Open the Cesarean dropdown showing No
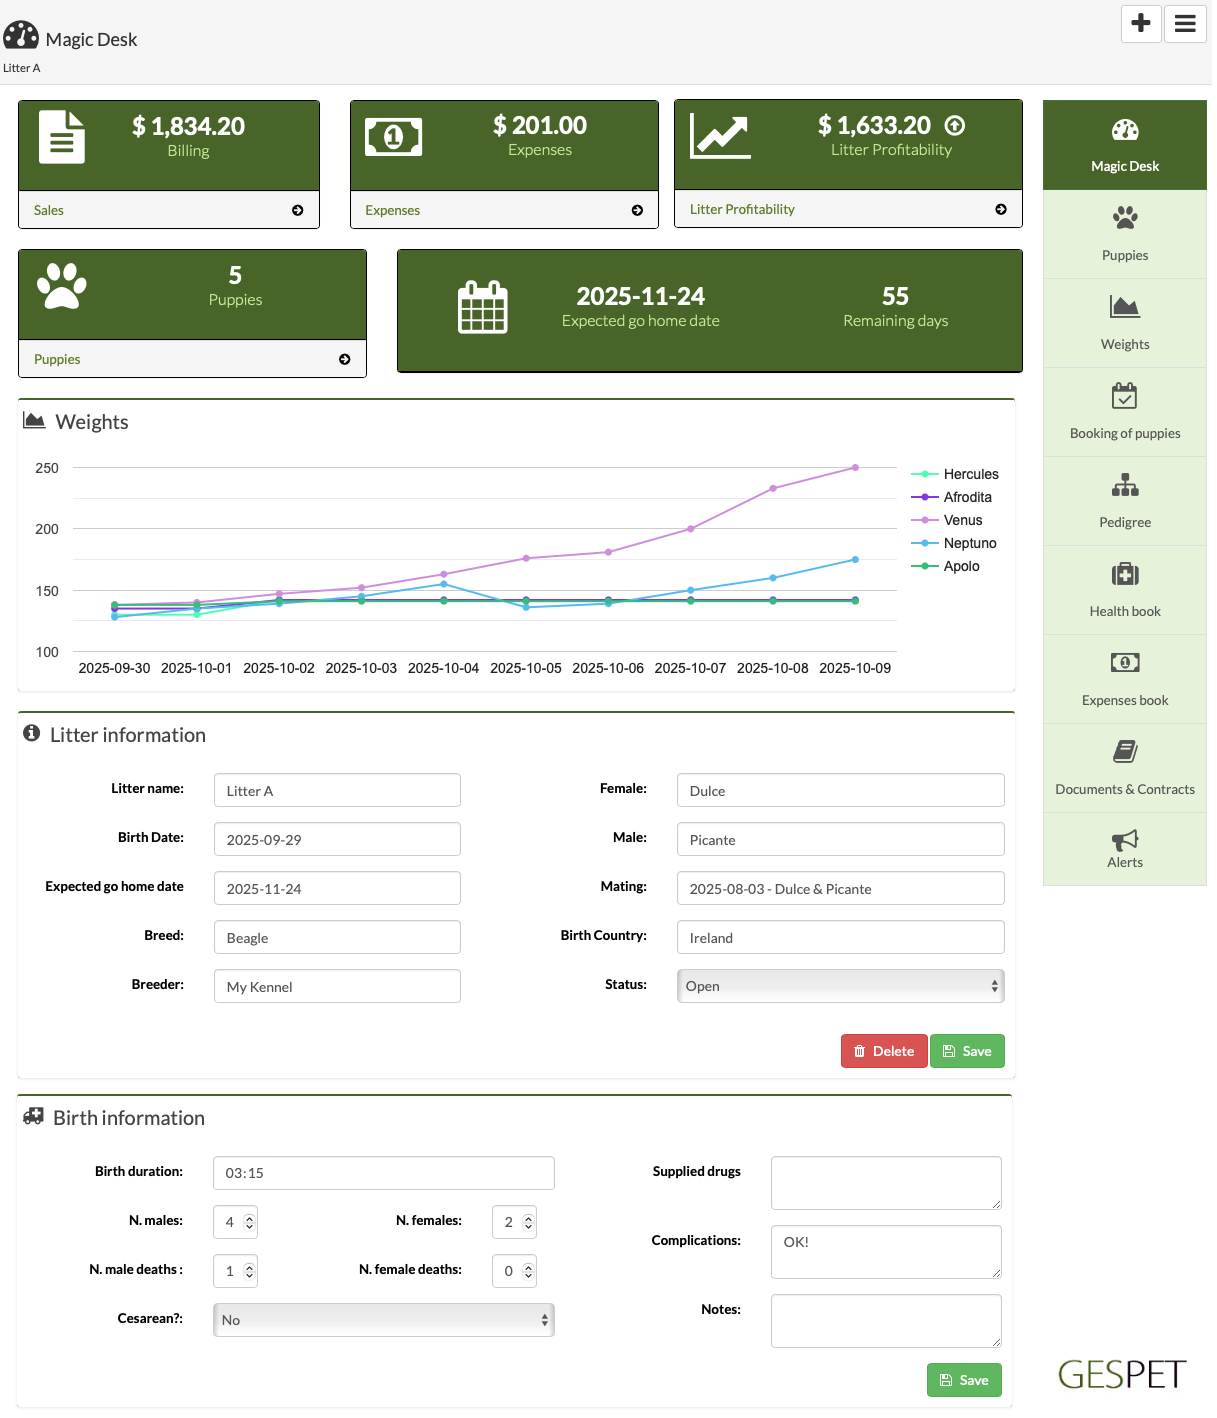The height and width of the screenshot is (1418, 1217). tap(383, 1320)
